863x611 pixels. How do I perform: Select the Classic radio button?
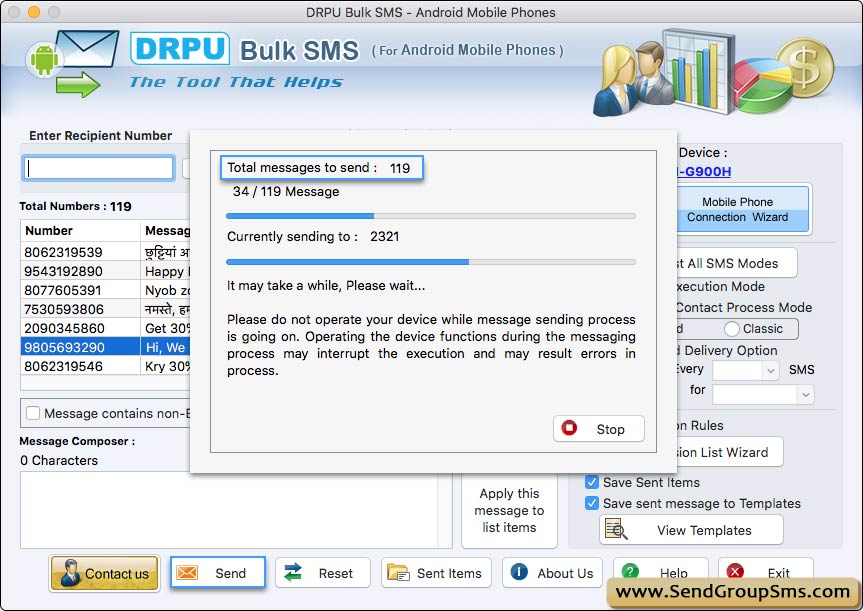pyautogui.click(x=731, y=329)
